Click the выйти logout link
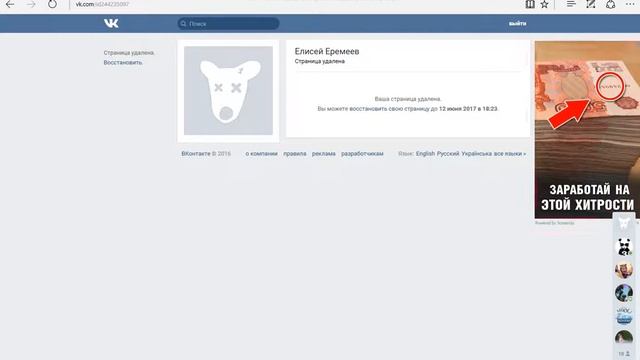Image resolution: width=640 pixels, height=360 pixels. pyautogui.click(x=518, y=24)
